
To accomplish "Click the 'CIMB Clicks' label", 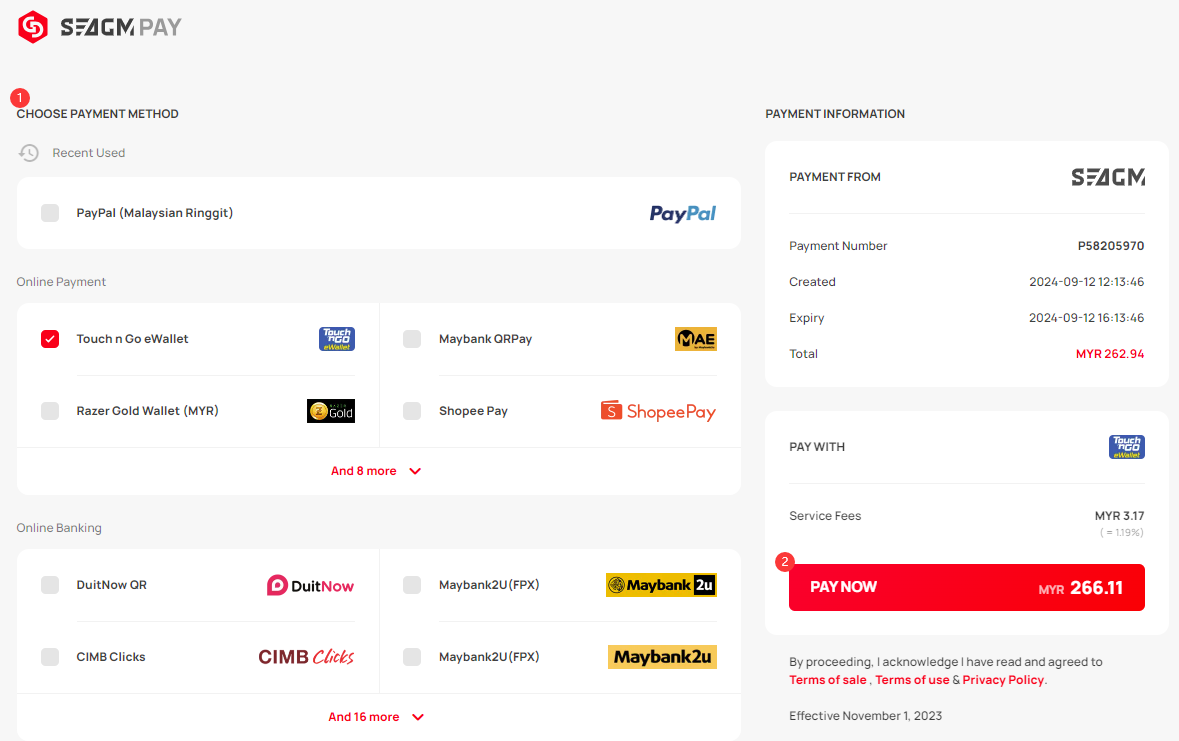I will point(111,657).
